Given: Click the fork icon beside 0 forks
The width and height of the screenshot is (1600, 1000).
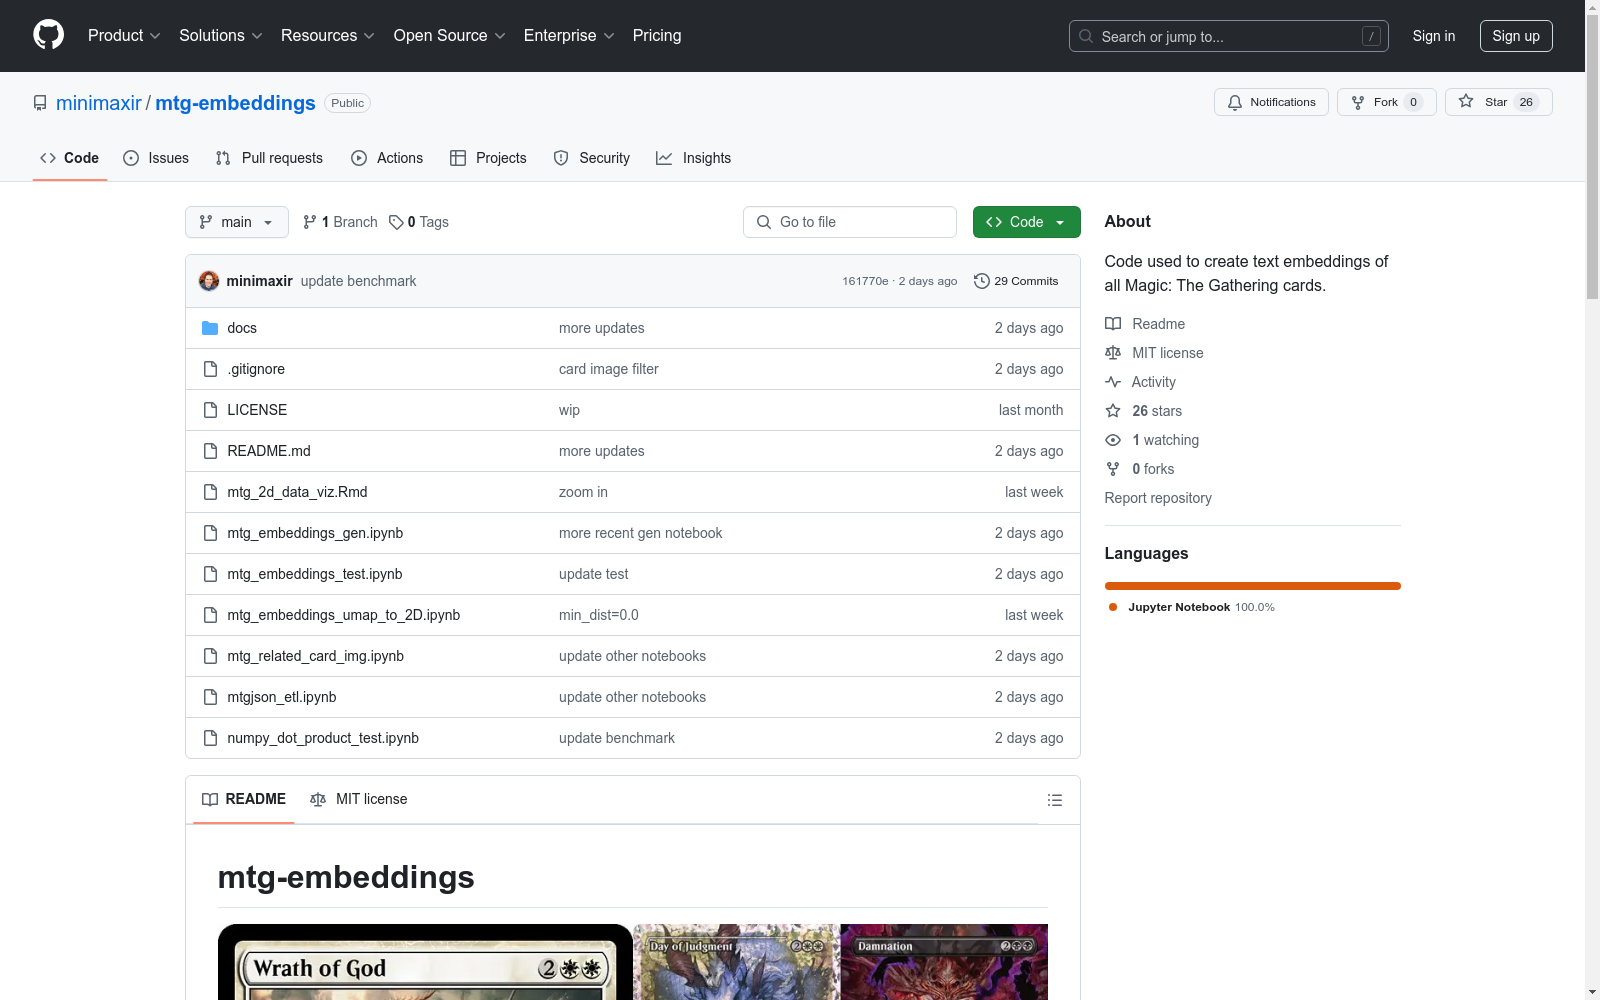Looking at the screenshot, I should click(x=1113, y=469).
